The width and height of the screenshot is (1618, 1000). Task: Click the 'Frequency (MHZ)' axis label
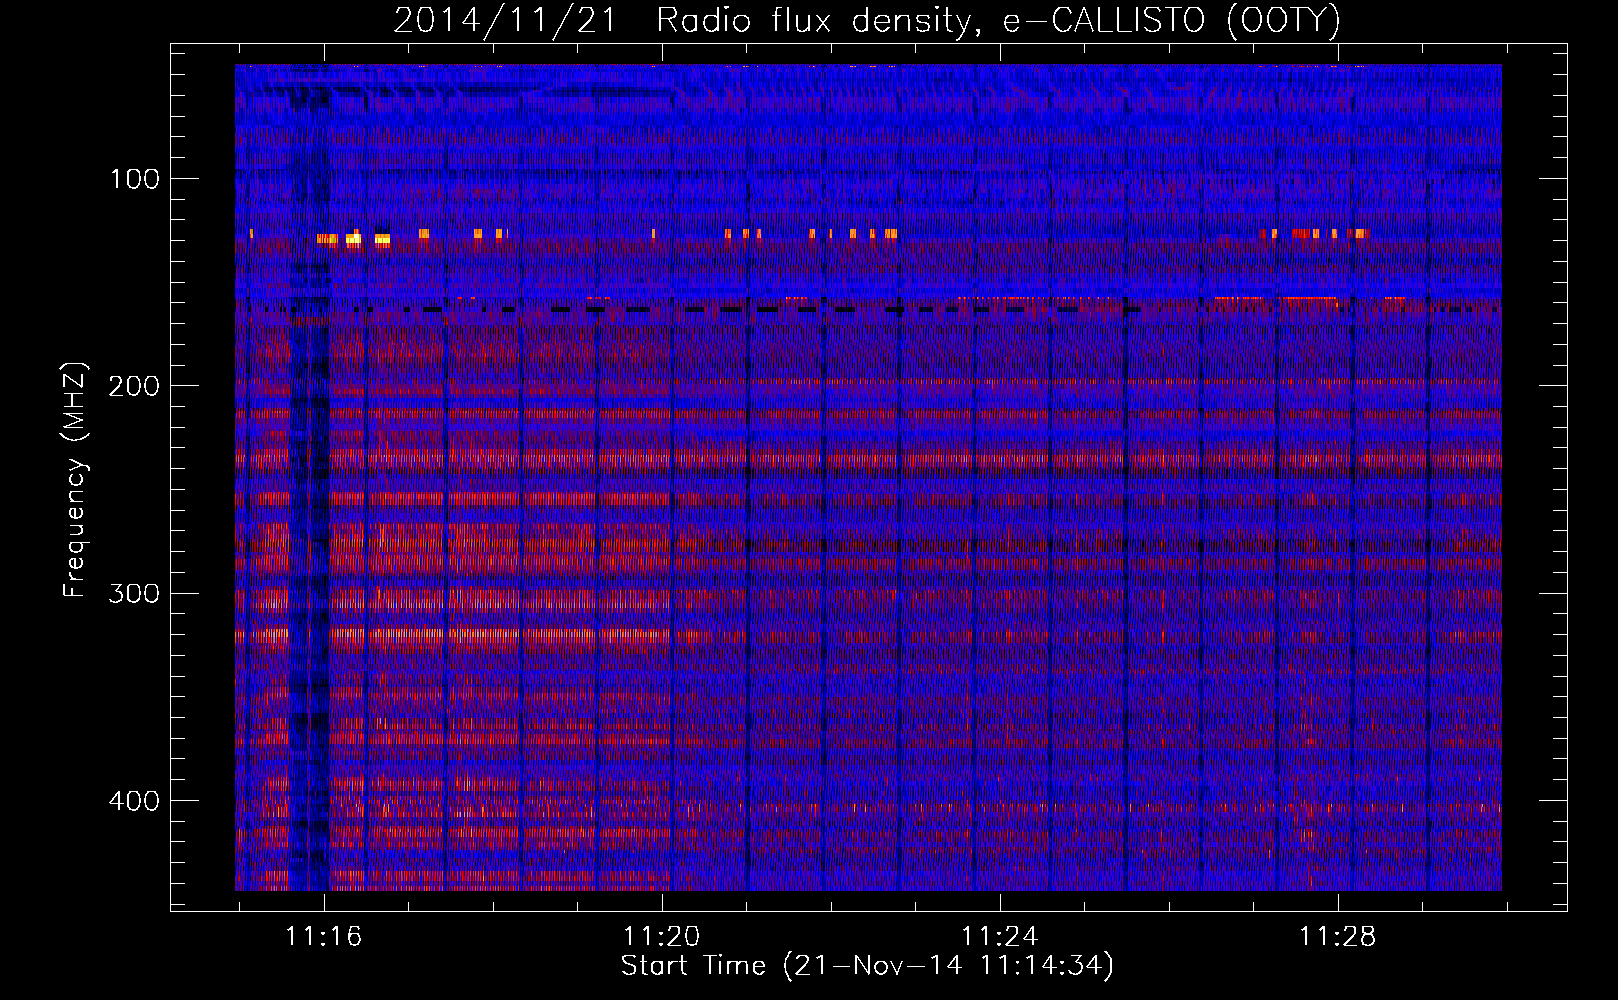[x=75, y=480]
